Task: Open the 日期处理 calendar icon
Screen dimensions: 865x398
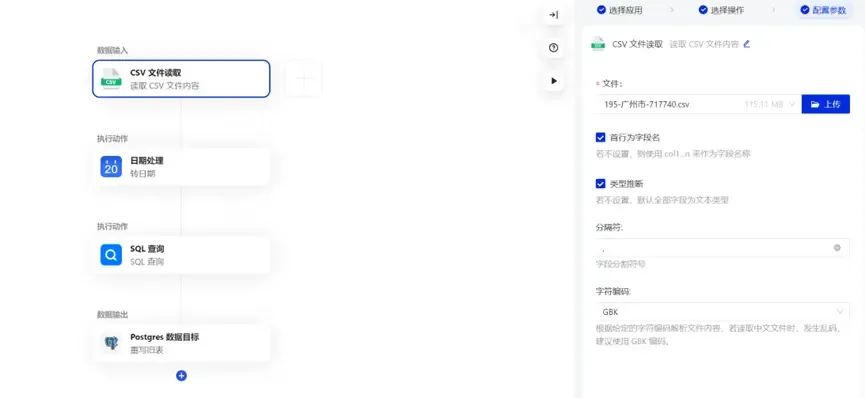Action: tap(111, 167)
